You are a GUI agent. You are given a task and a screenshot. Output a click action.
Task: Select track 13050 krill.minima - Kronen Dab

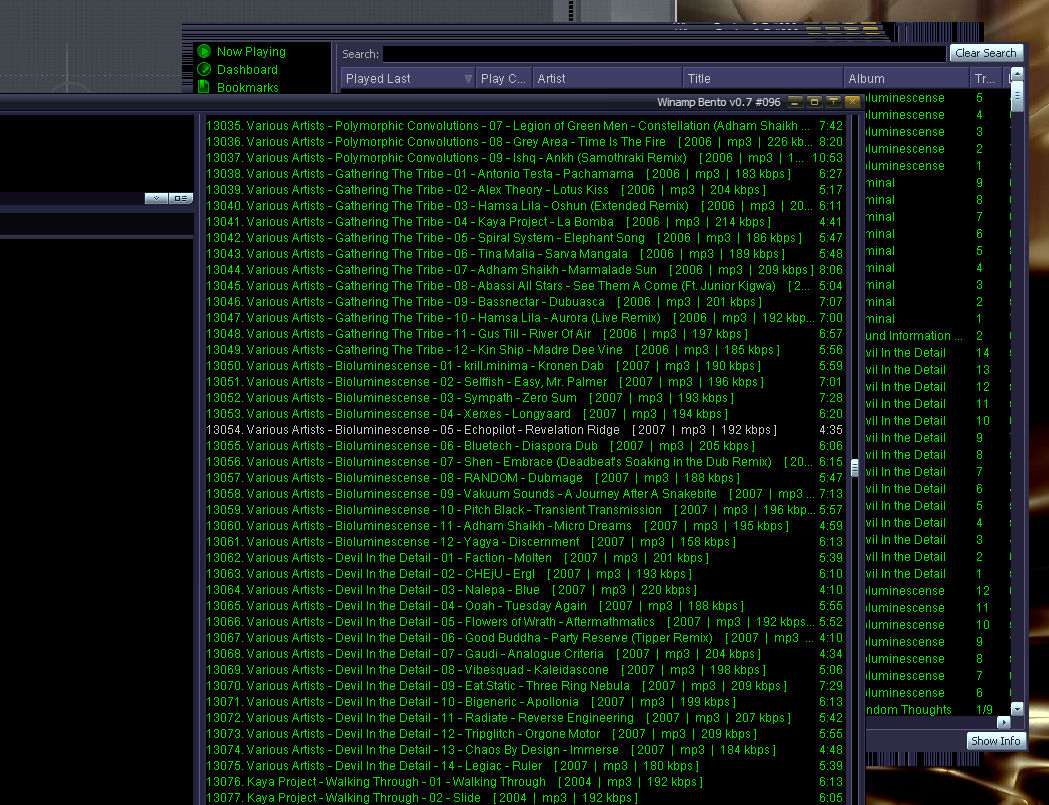[x=524, y=366]
